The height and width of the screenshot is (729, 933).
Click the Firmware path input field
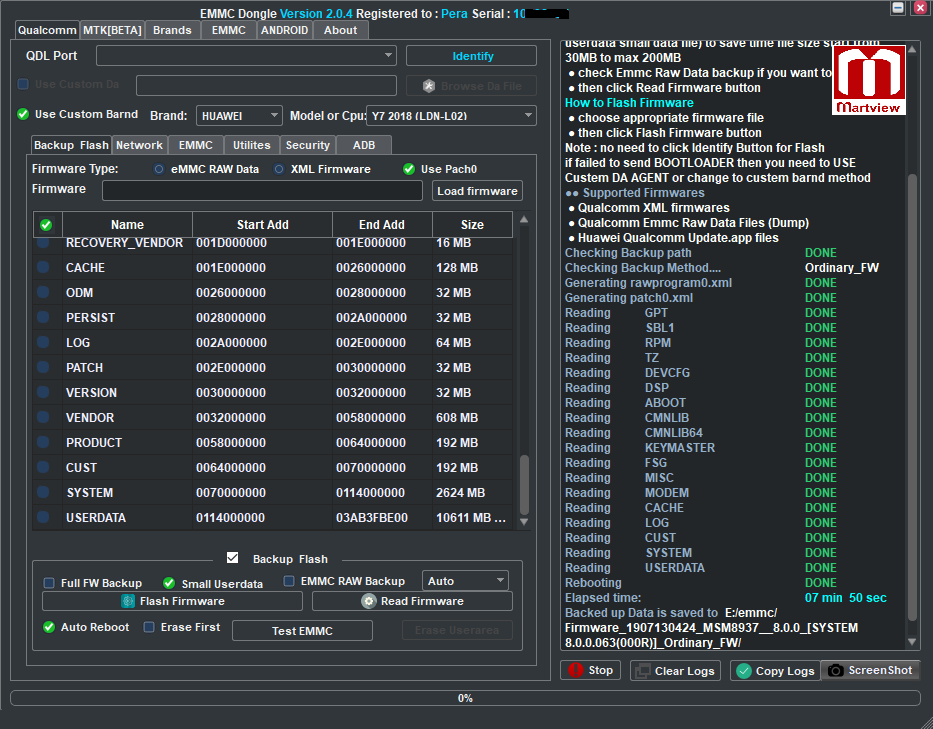click(262, 190)
